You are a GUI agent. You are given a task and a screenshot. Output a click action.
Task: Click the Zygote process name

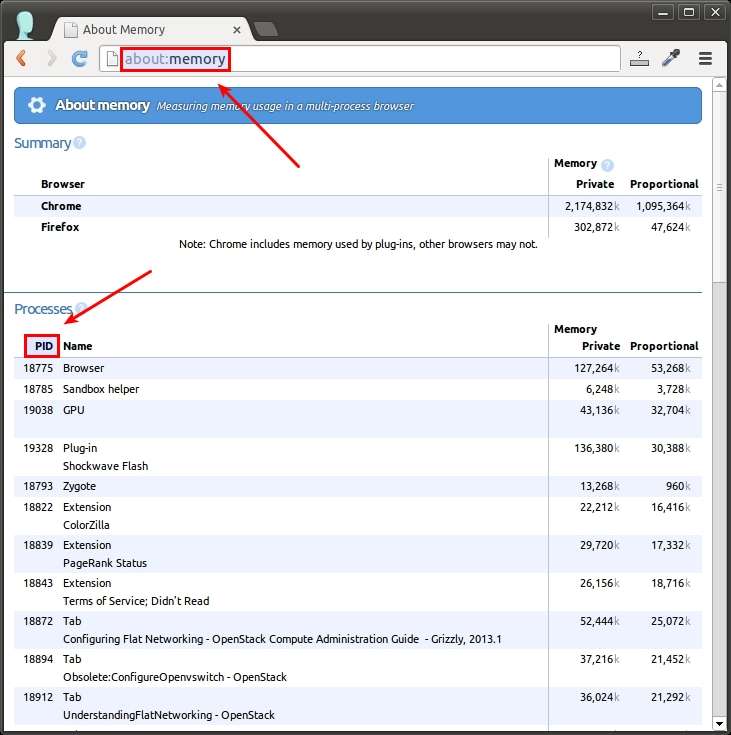79,486
